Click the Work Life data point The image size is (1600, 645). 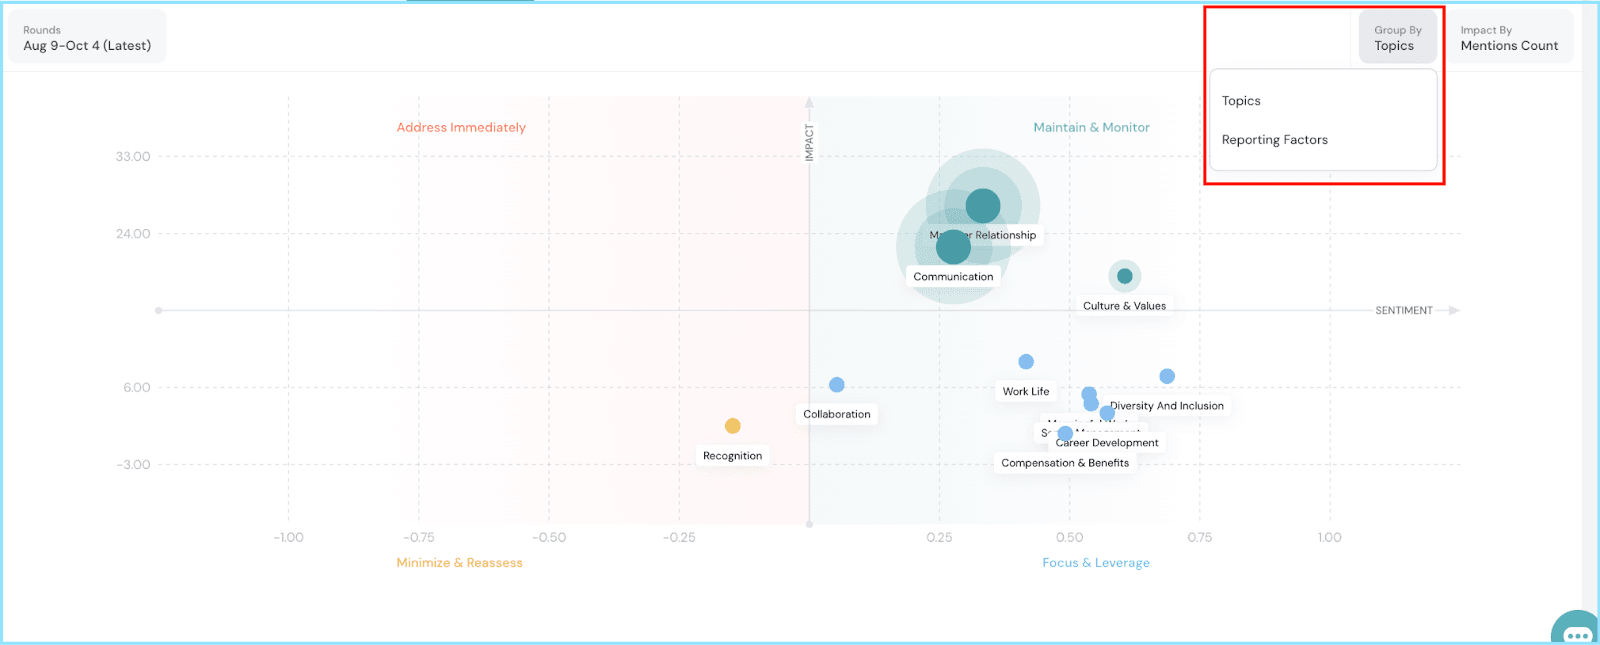point(1026,362)
